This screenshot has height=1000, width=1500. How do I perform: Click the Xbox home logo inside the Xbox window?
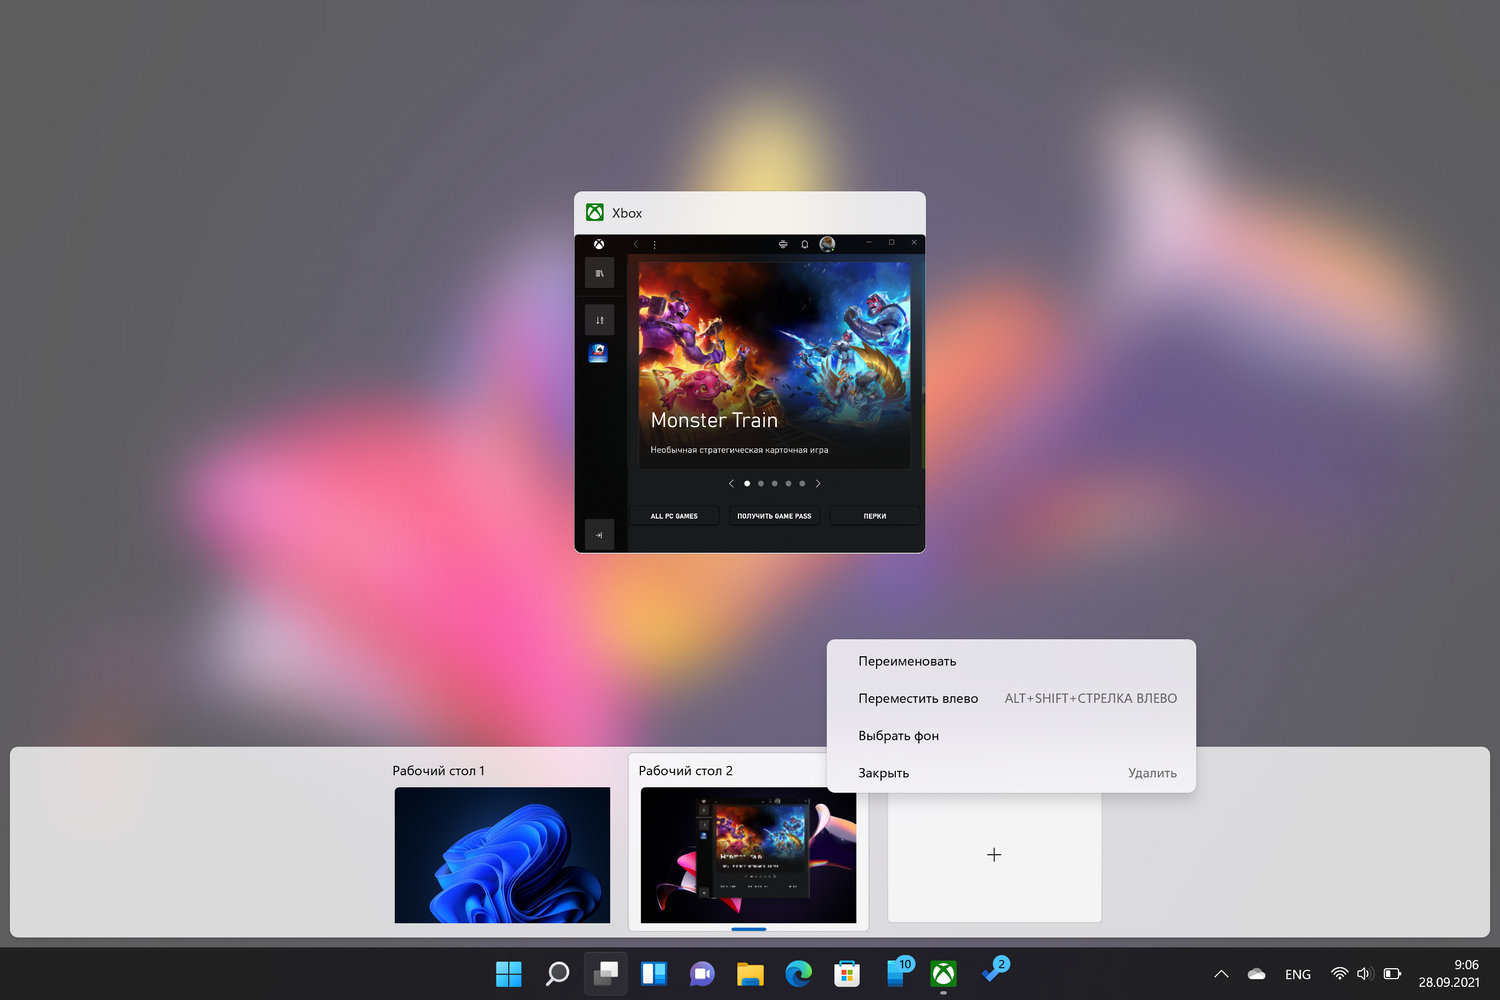coord(599,244)
